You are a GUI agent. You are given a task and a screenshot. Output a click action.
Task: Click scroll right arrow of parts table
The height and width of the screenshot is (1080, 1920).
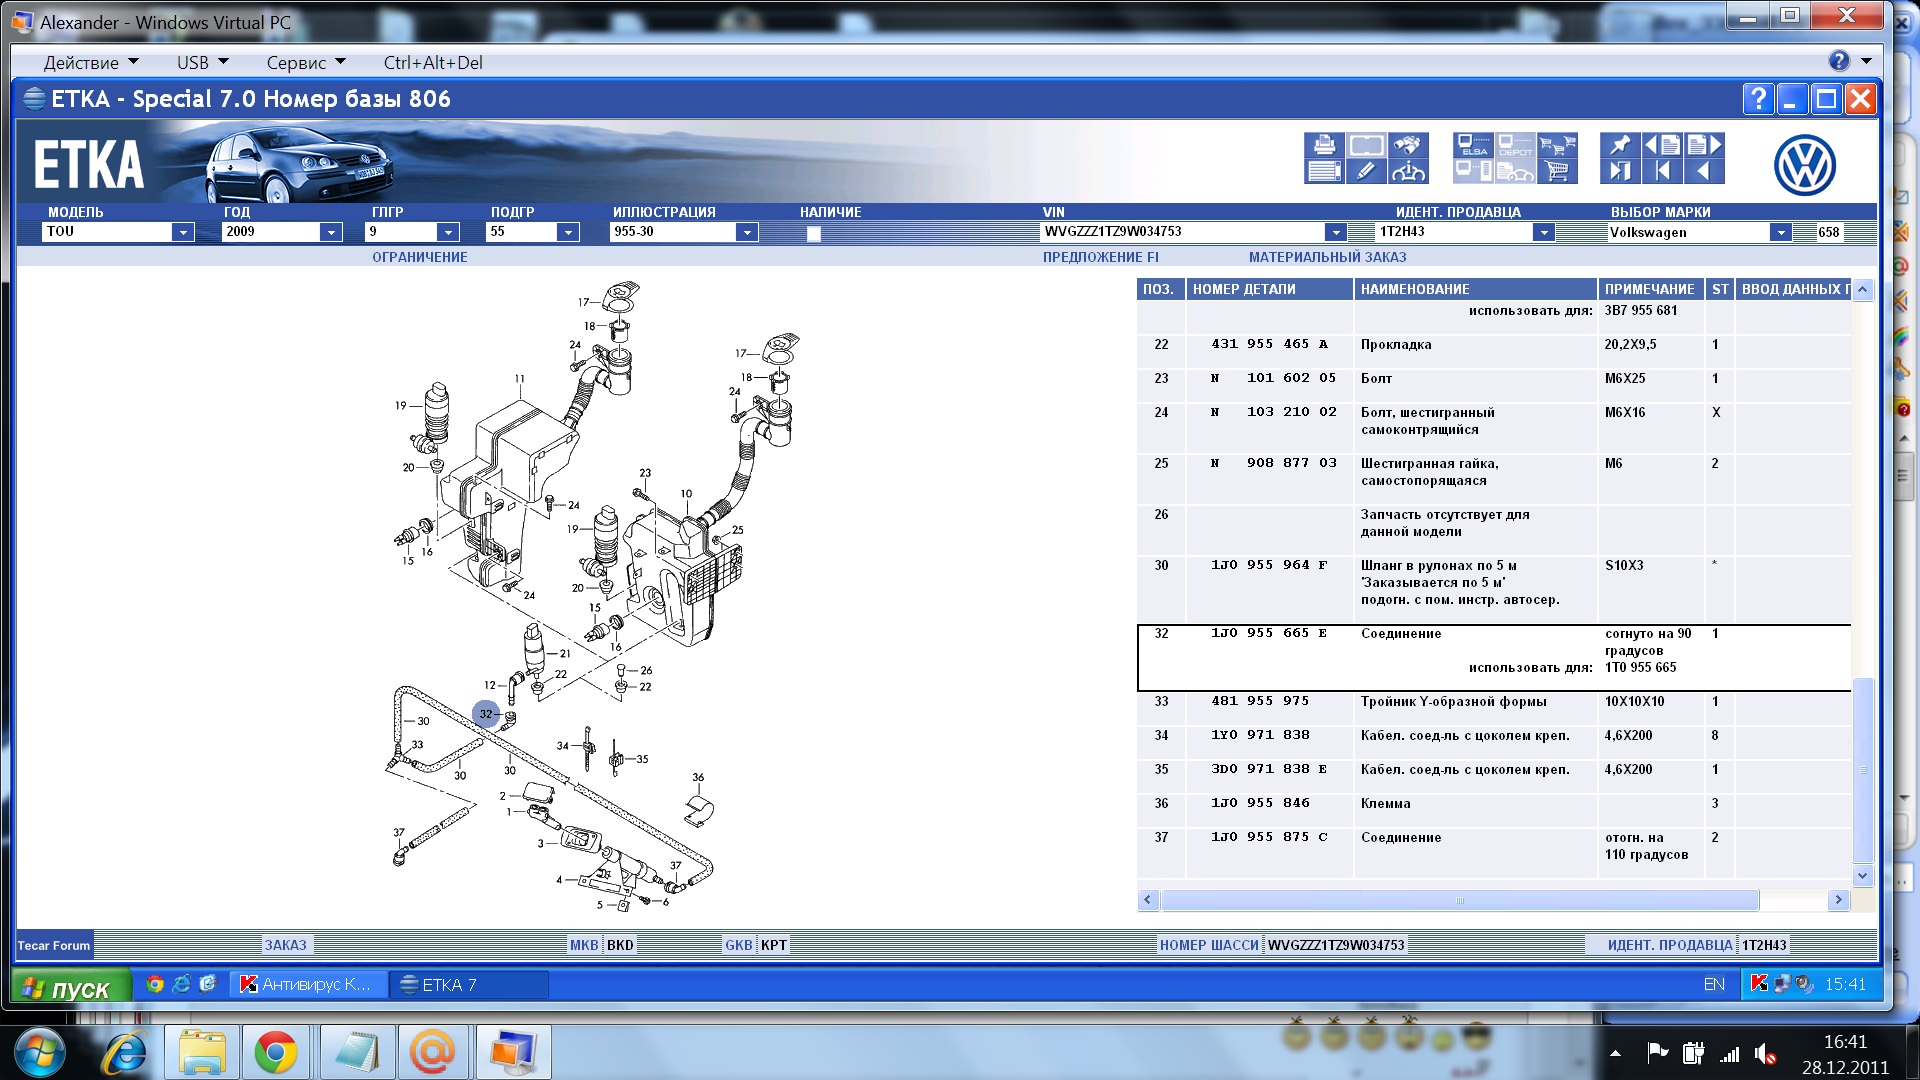1838,900
